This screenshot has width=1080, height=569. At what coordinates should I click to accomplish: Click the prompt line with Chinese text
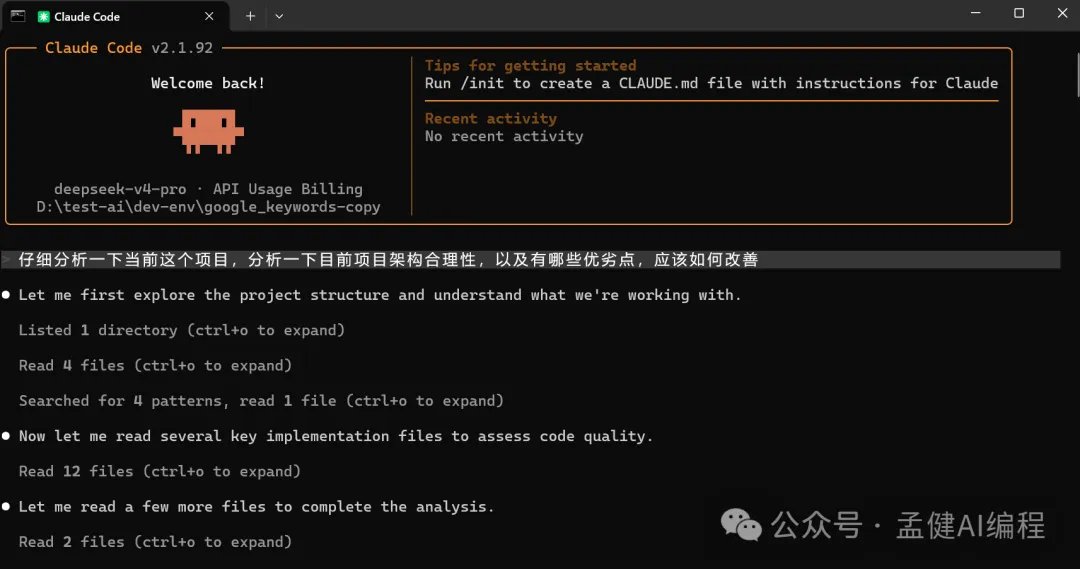click(388, 260)
